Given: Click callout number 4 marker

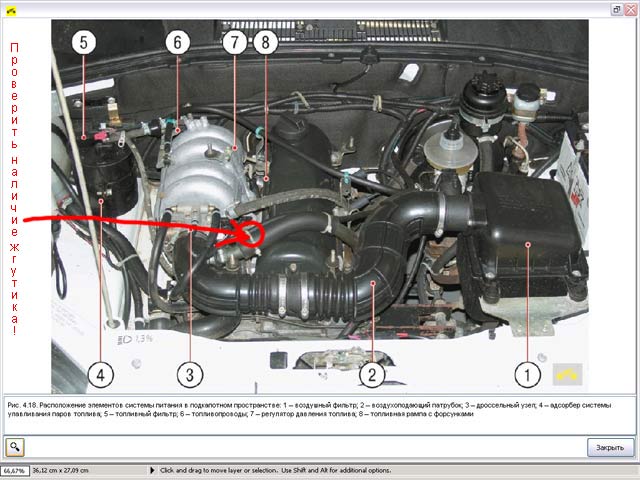Looking at the screenshot, I should (x=99, y=374).
